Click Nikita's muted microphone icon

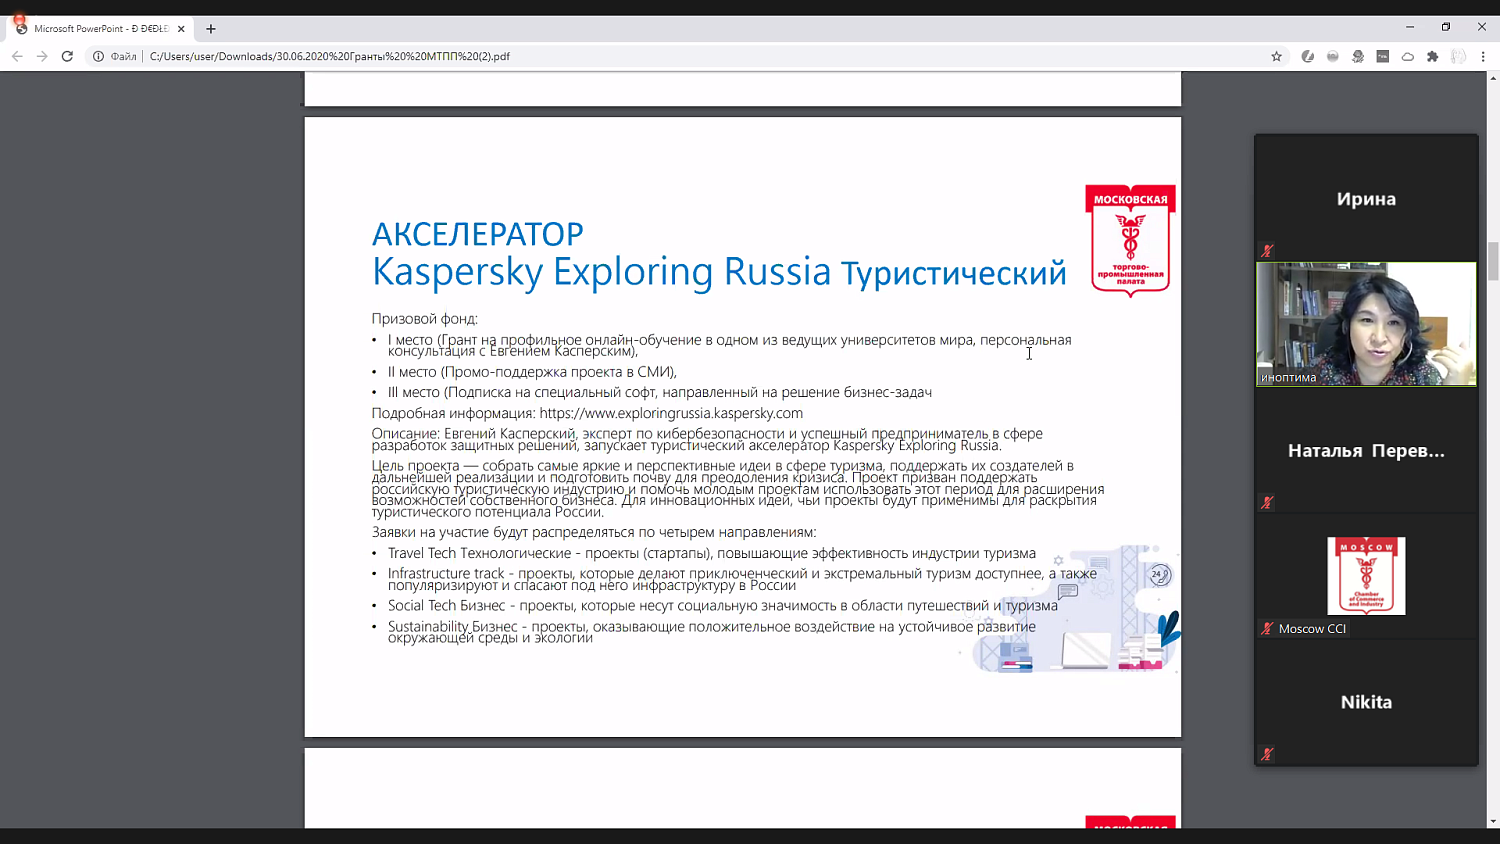1267,754
